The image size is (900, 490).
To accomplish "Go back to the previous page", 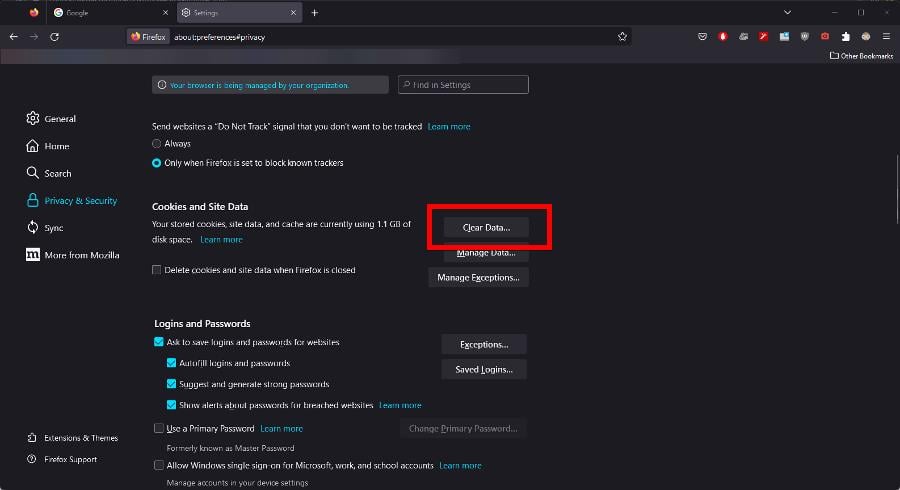I will 14,36.
